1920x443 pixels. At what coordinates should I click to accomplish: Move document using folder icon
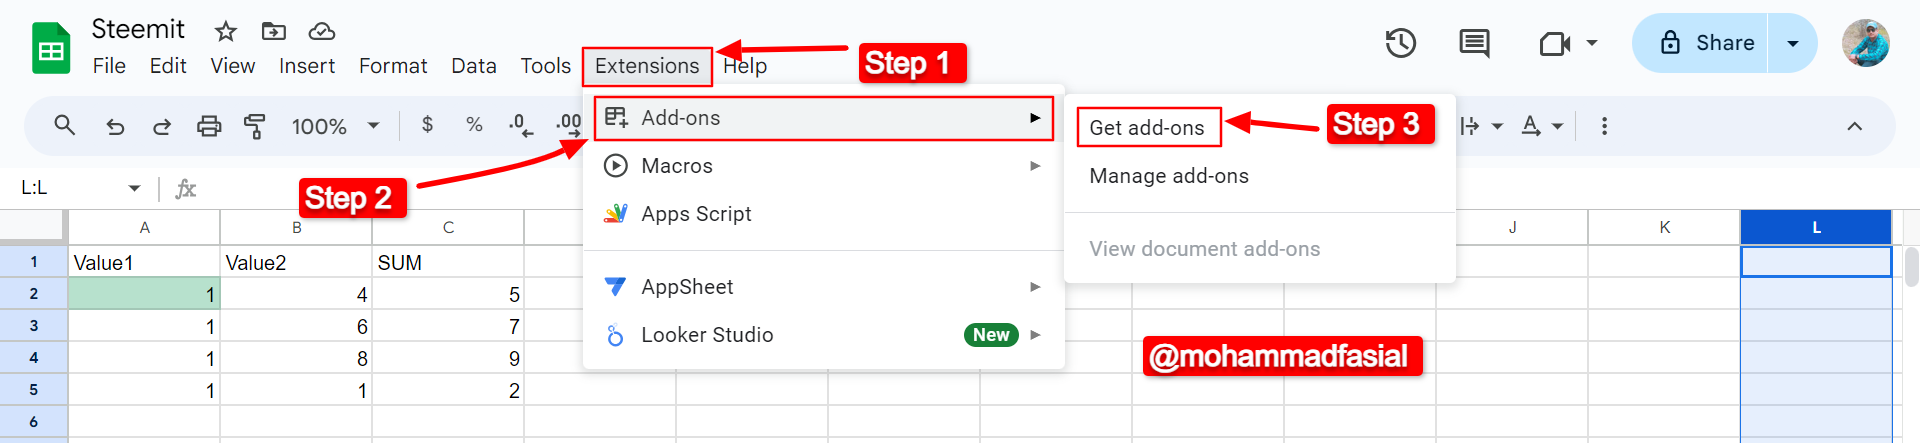click(x=274, y=31)
